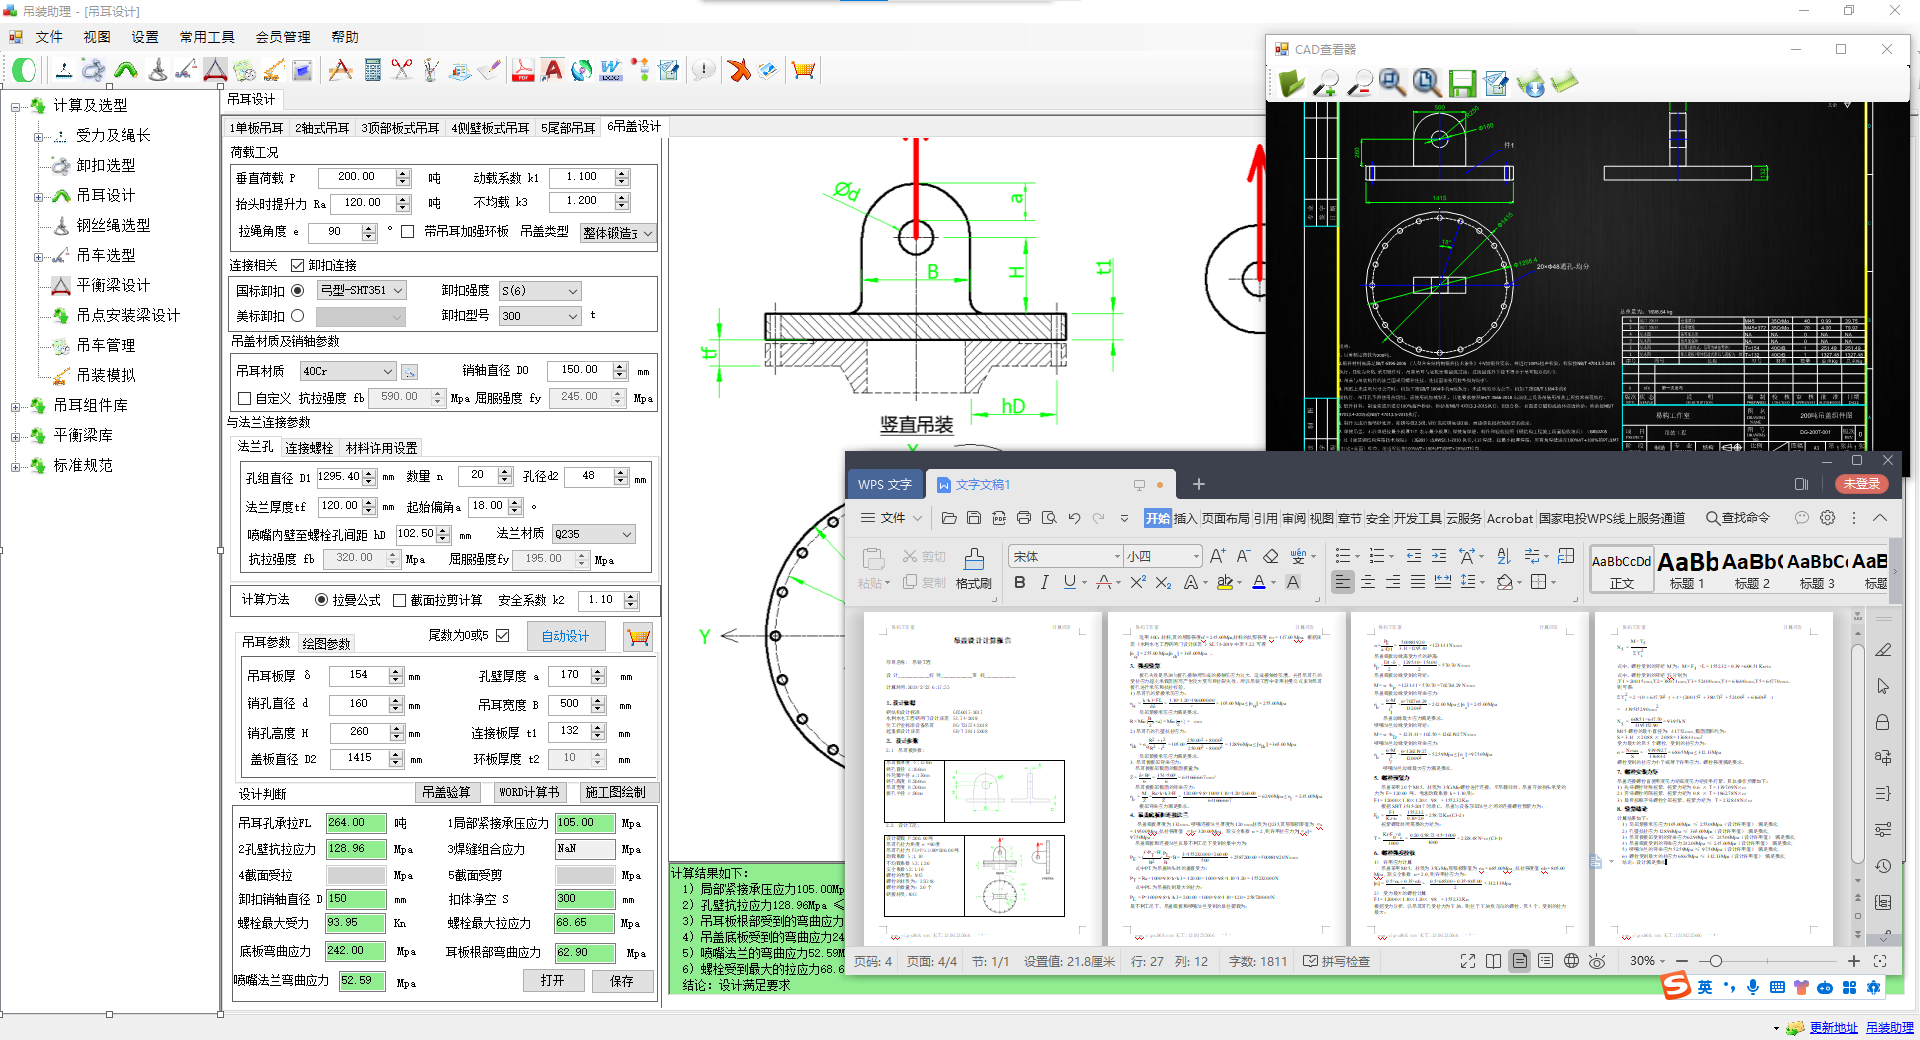Click WPS format painter 格式刷 icon
The width and height of the screenshot is (1920, 1040).
tap(973, 568)
